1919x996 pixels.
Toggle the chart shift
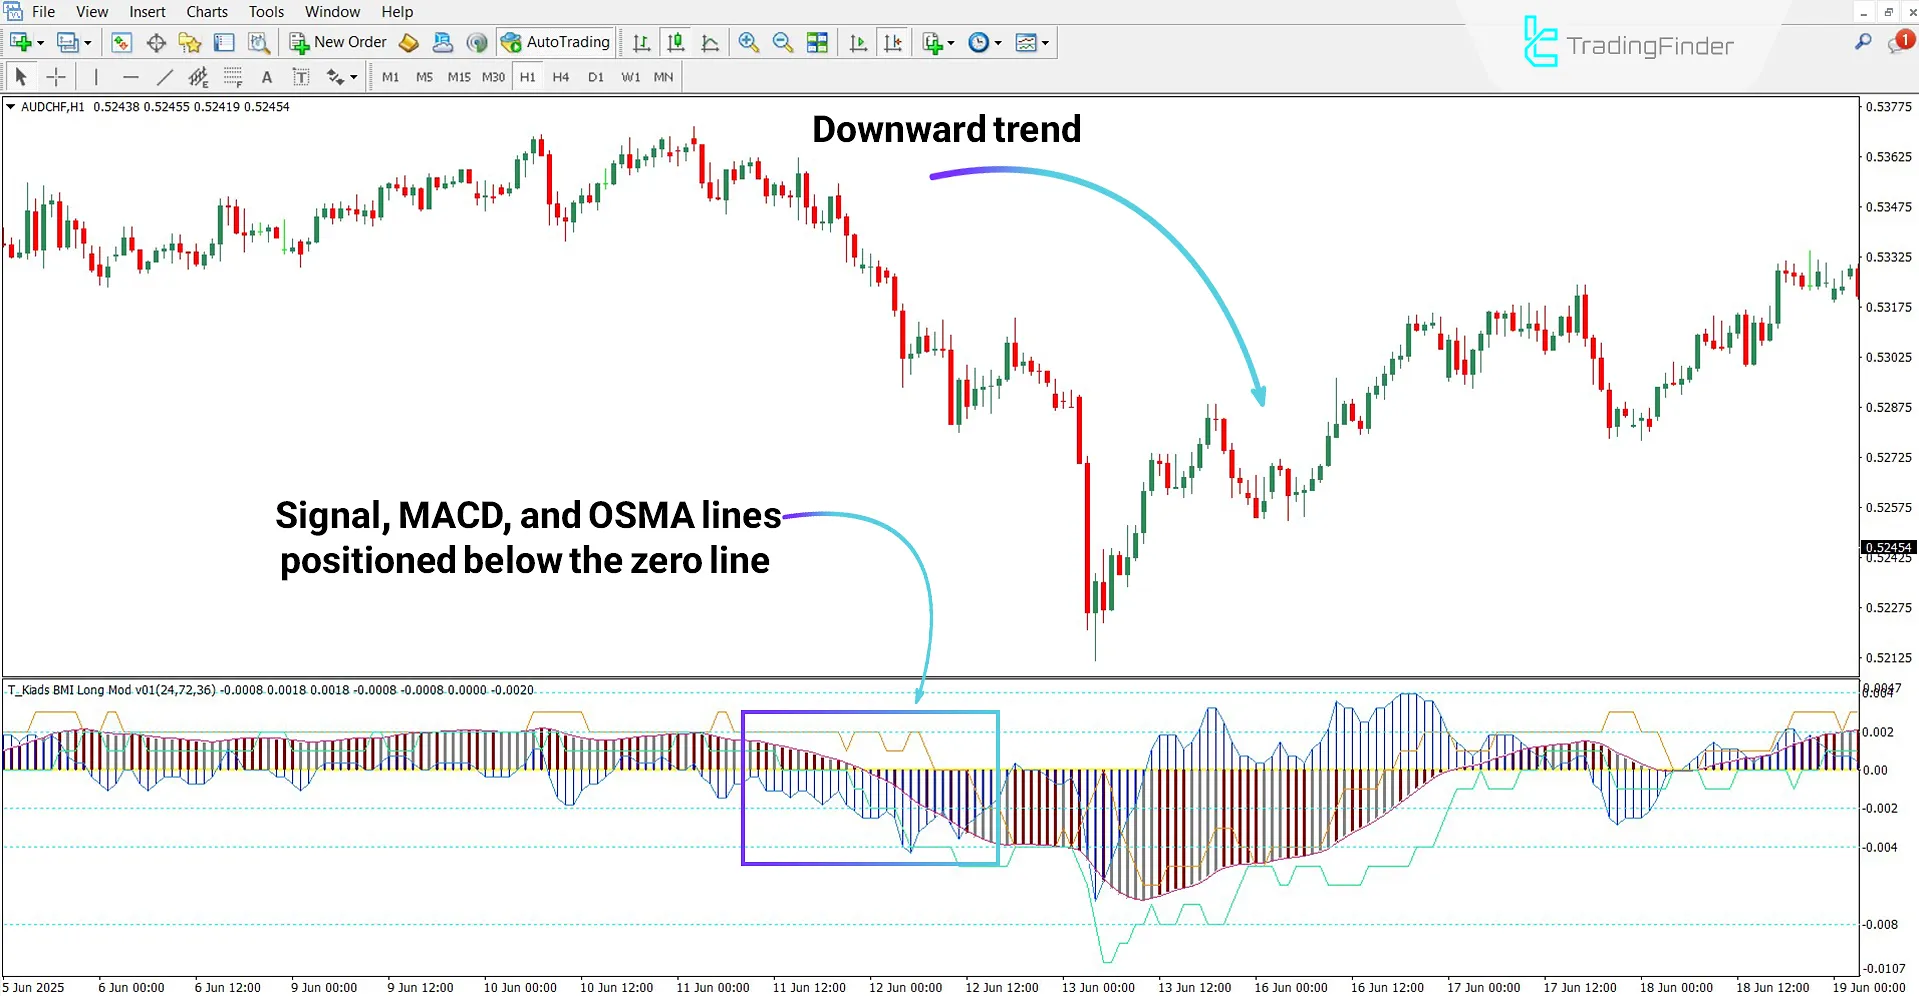pyautogui.click(x=893, y=42)
